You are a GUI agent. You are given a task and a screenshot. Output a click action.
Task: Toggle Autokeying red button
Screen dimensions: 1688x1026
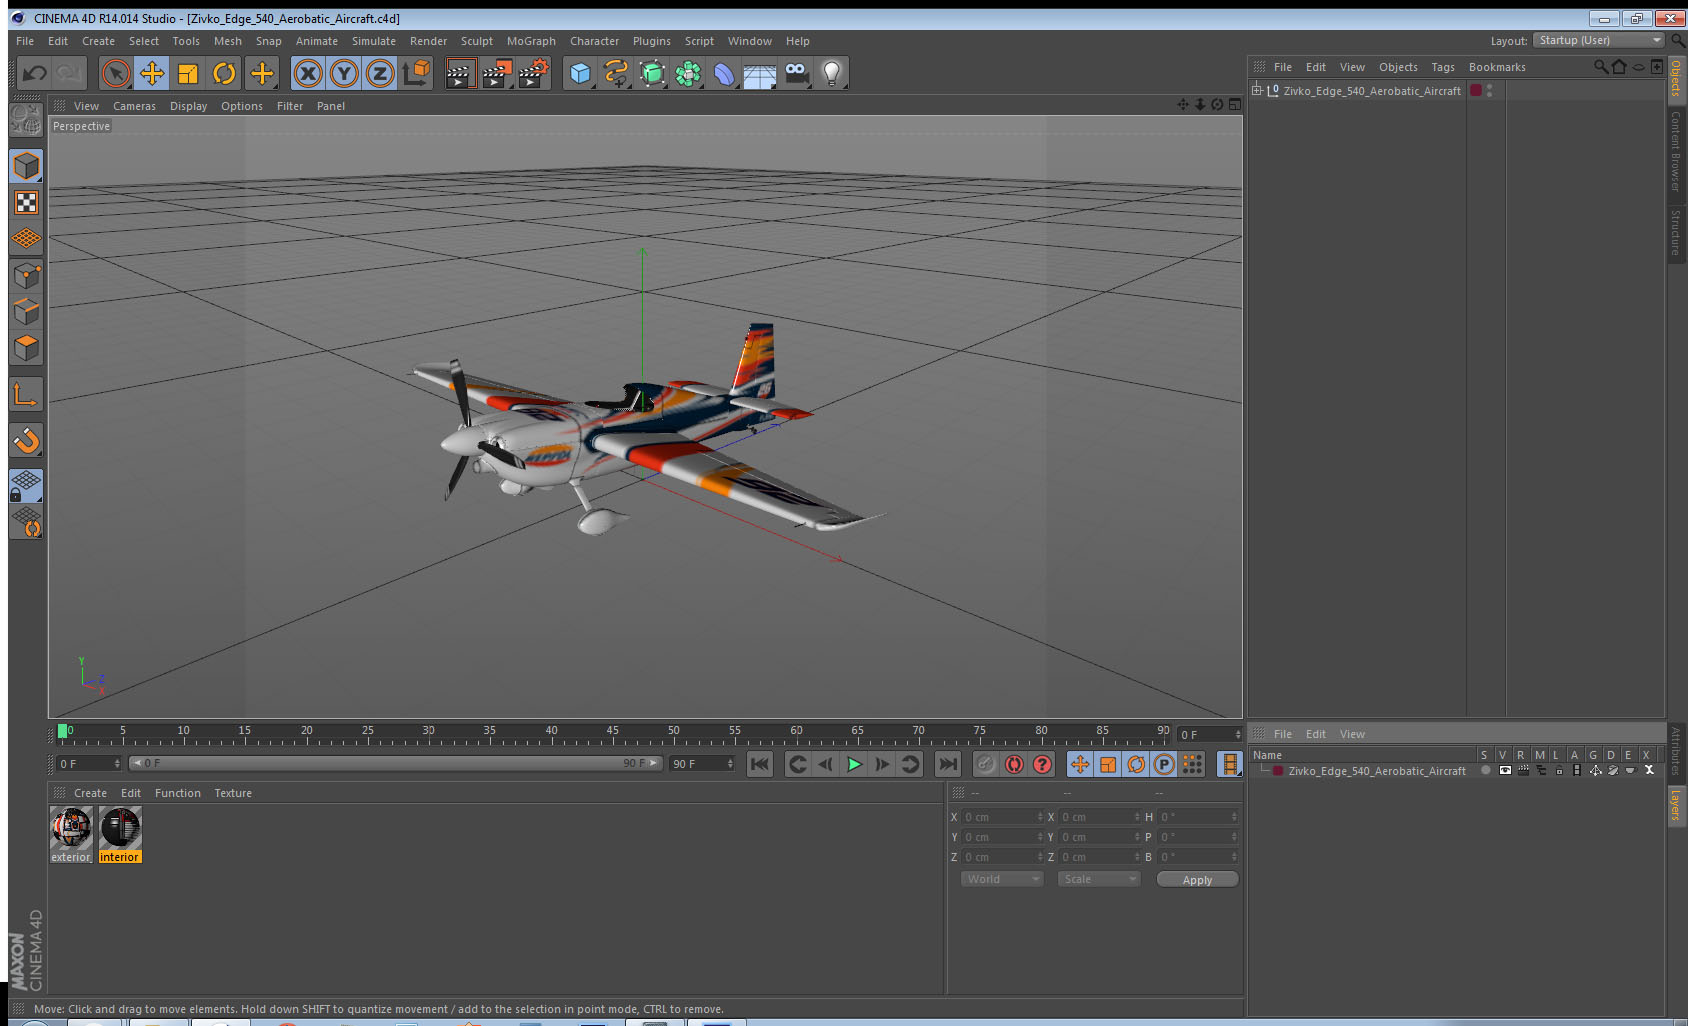tap(1014, 764)
